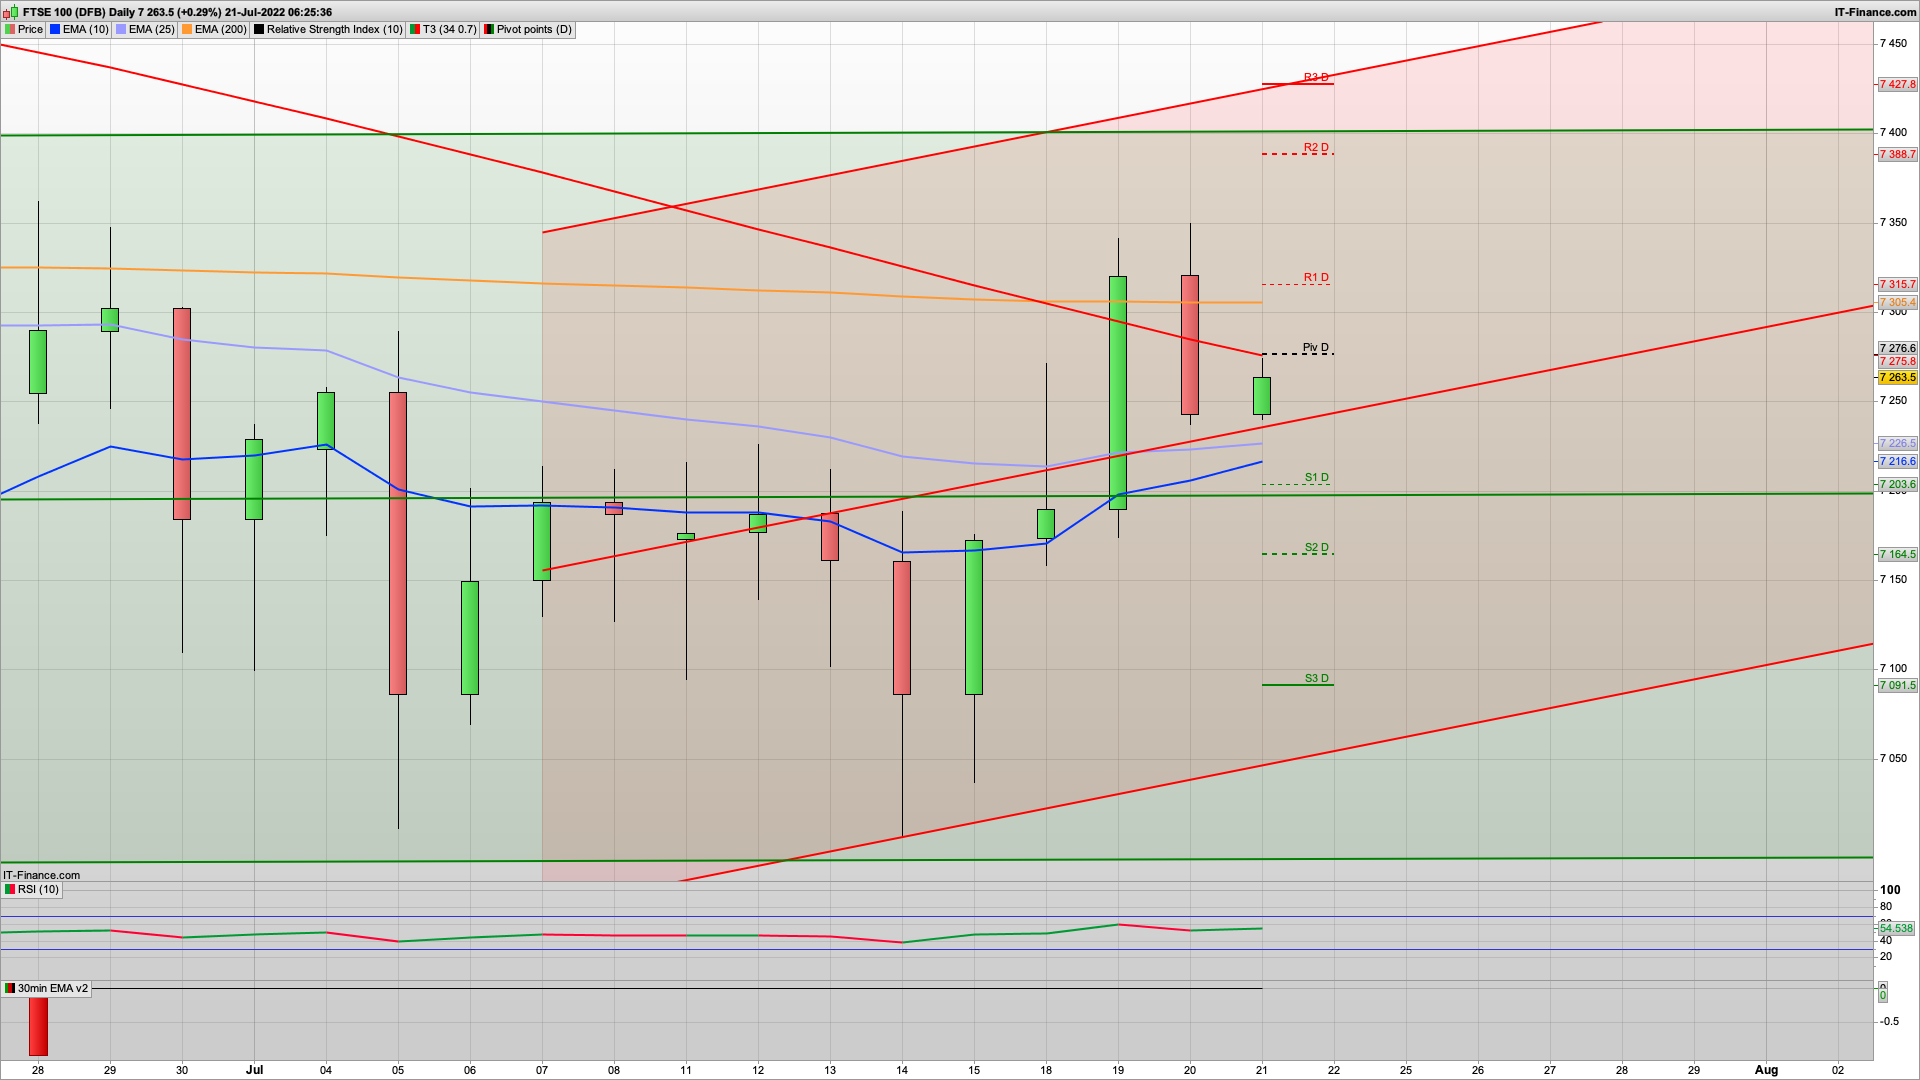
Task: Select the S3 D pivot line label
Action: tap(1317, 679)
